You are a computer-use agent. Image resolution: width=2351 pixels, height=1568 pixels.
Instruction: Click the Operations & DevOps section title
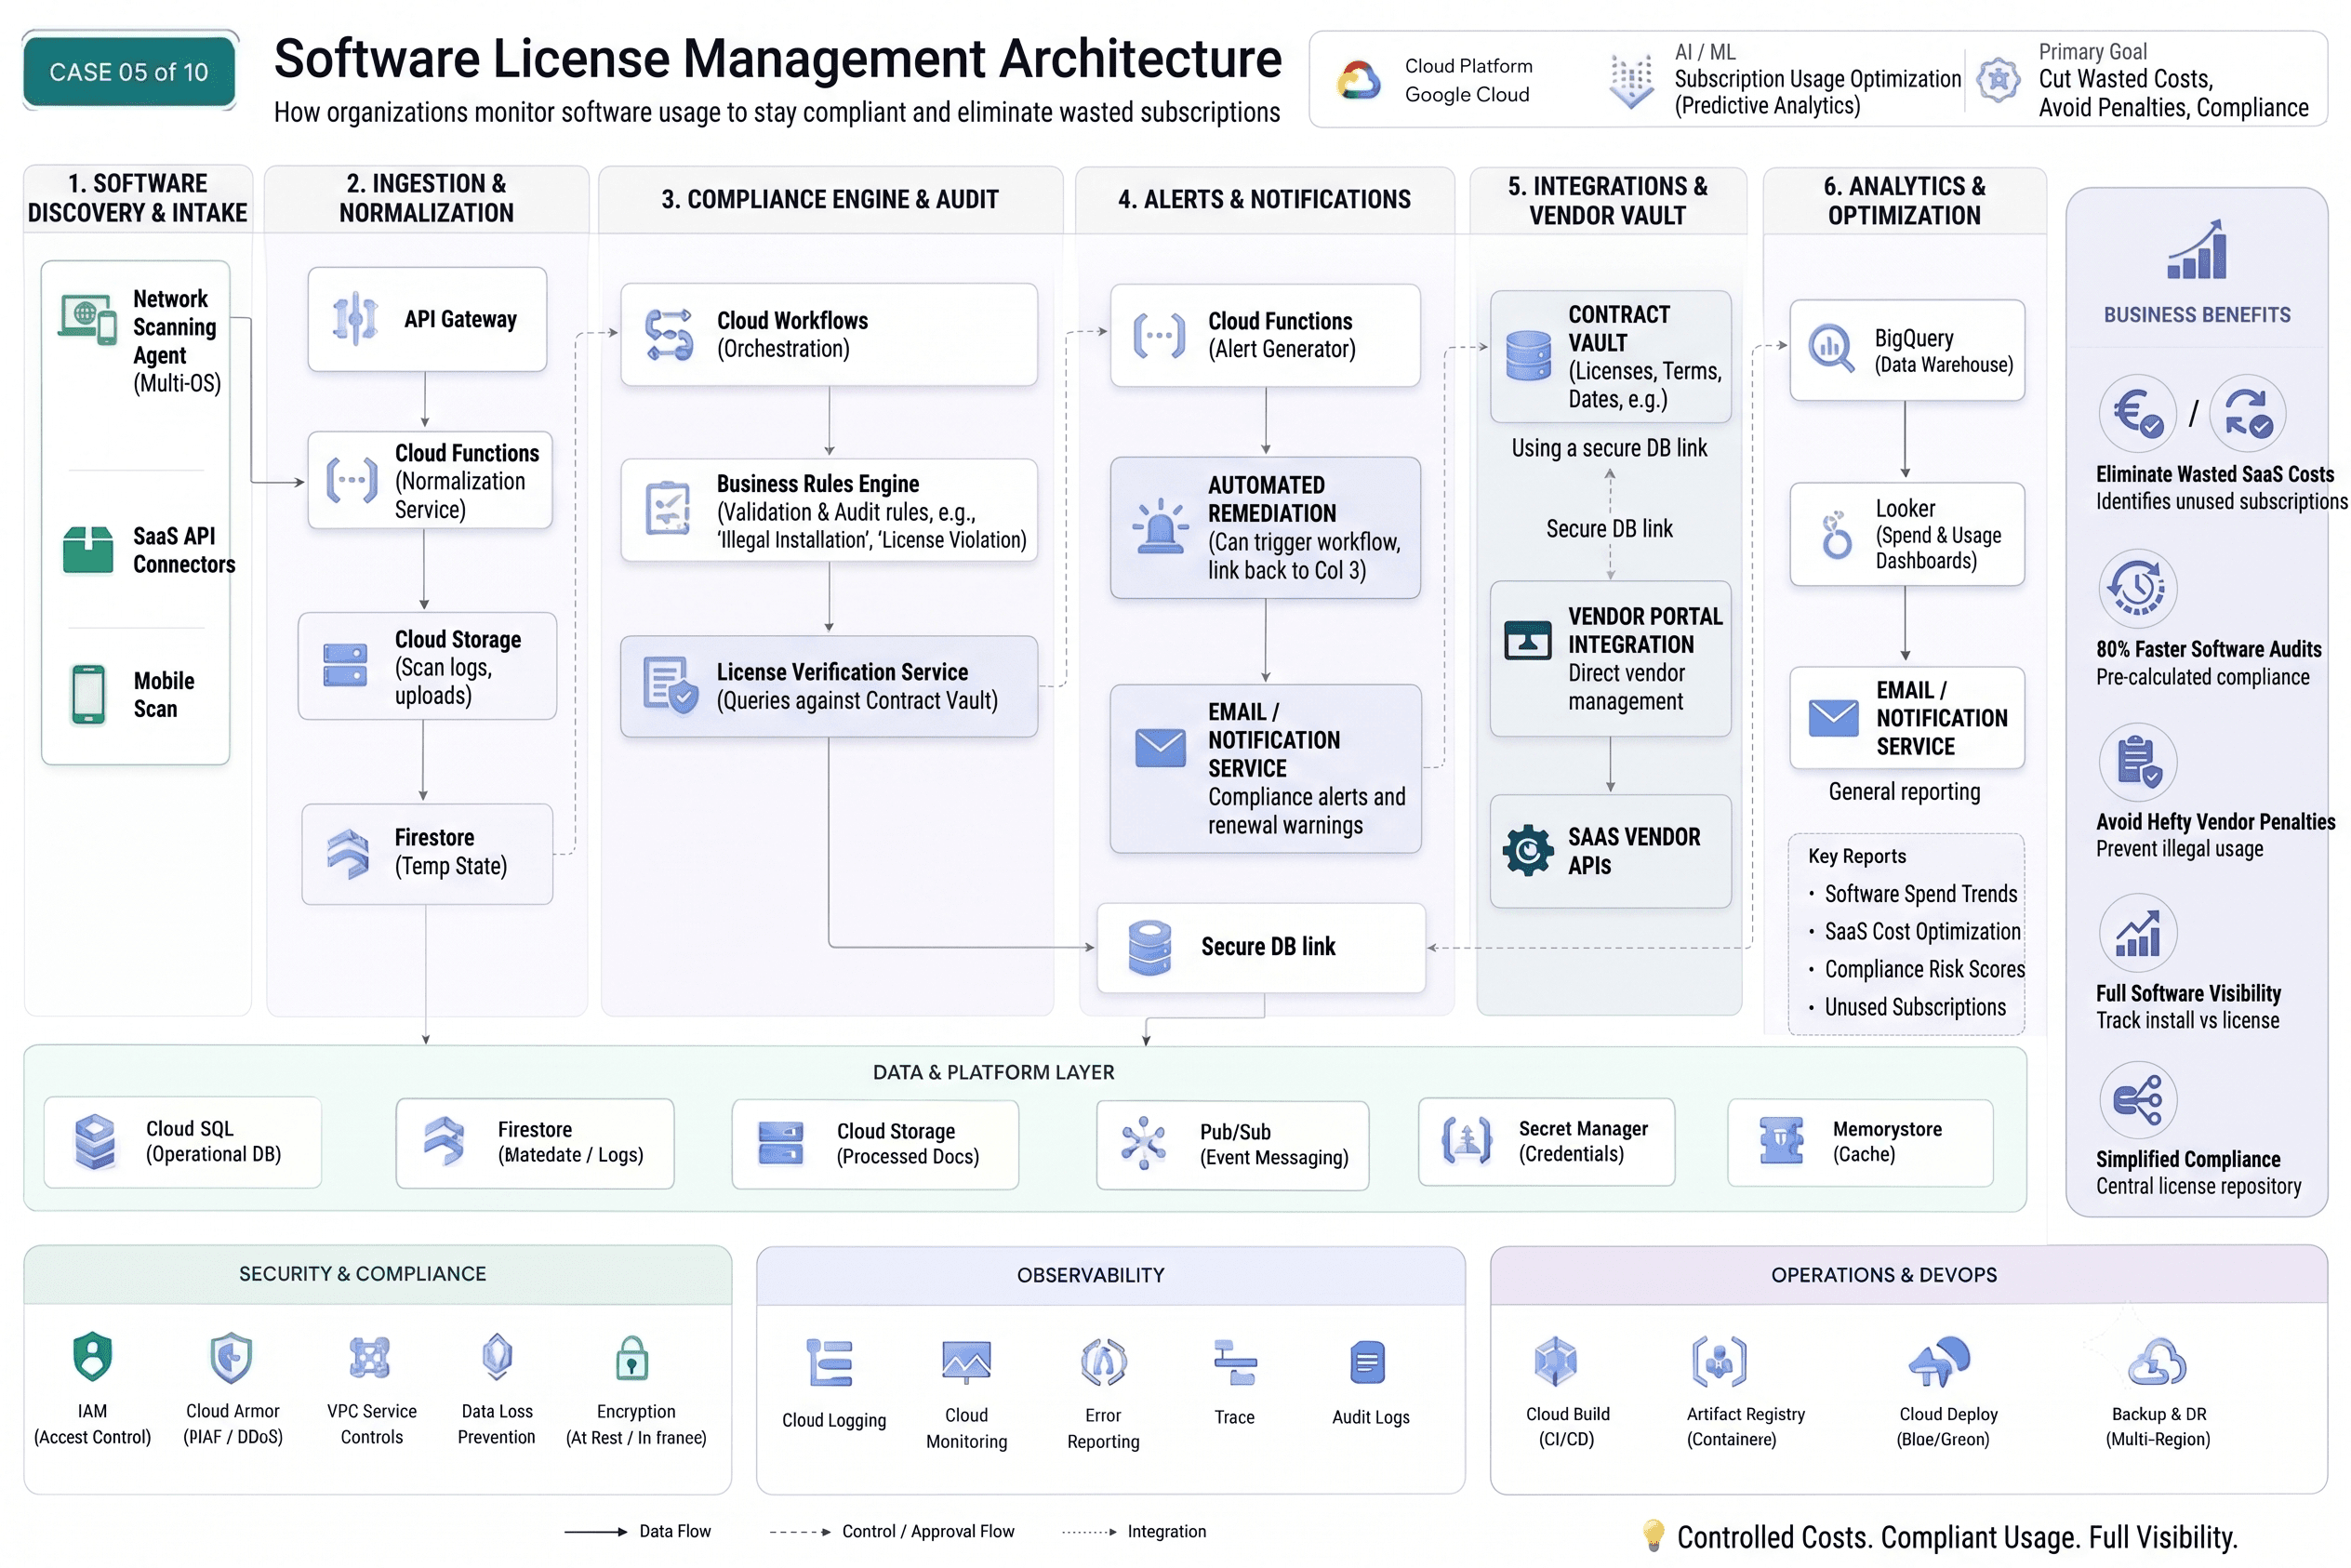tap(1884, 1275)
